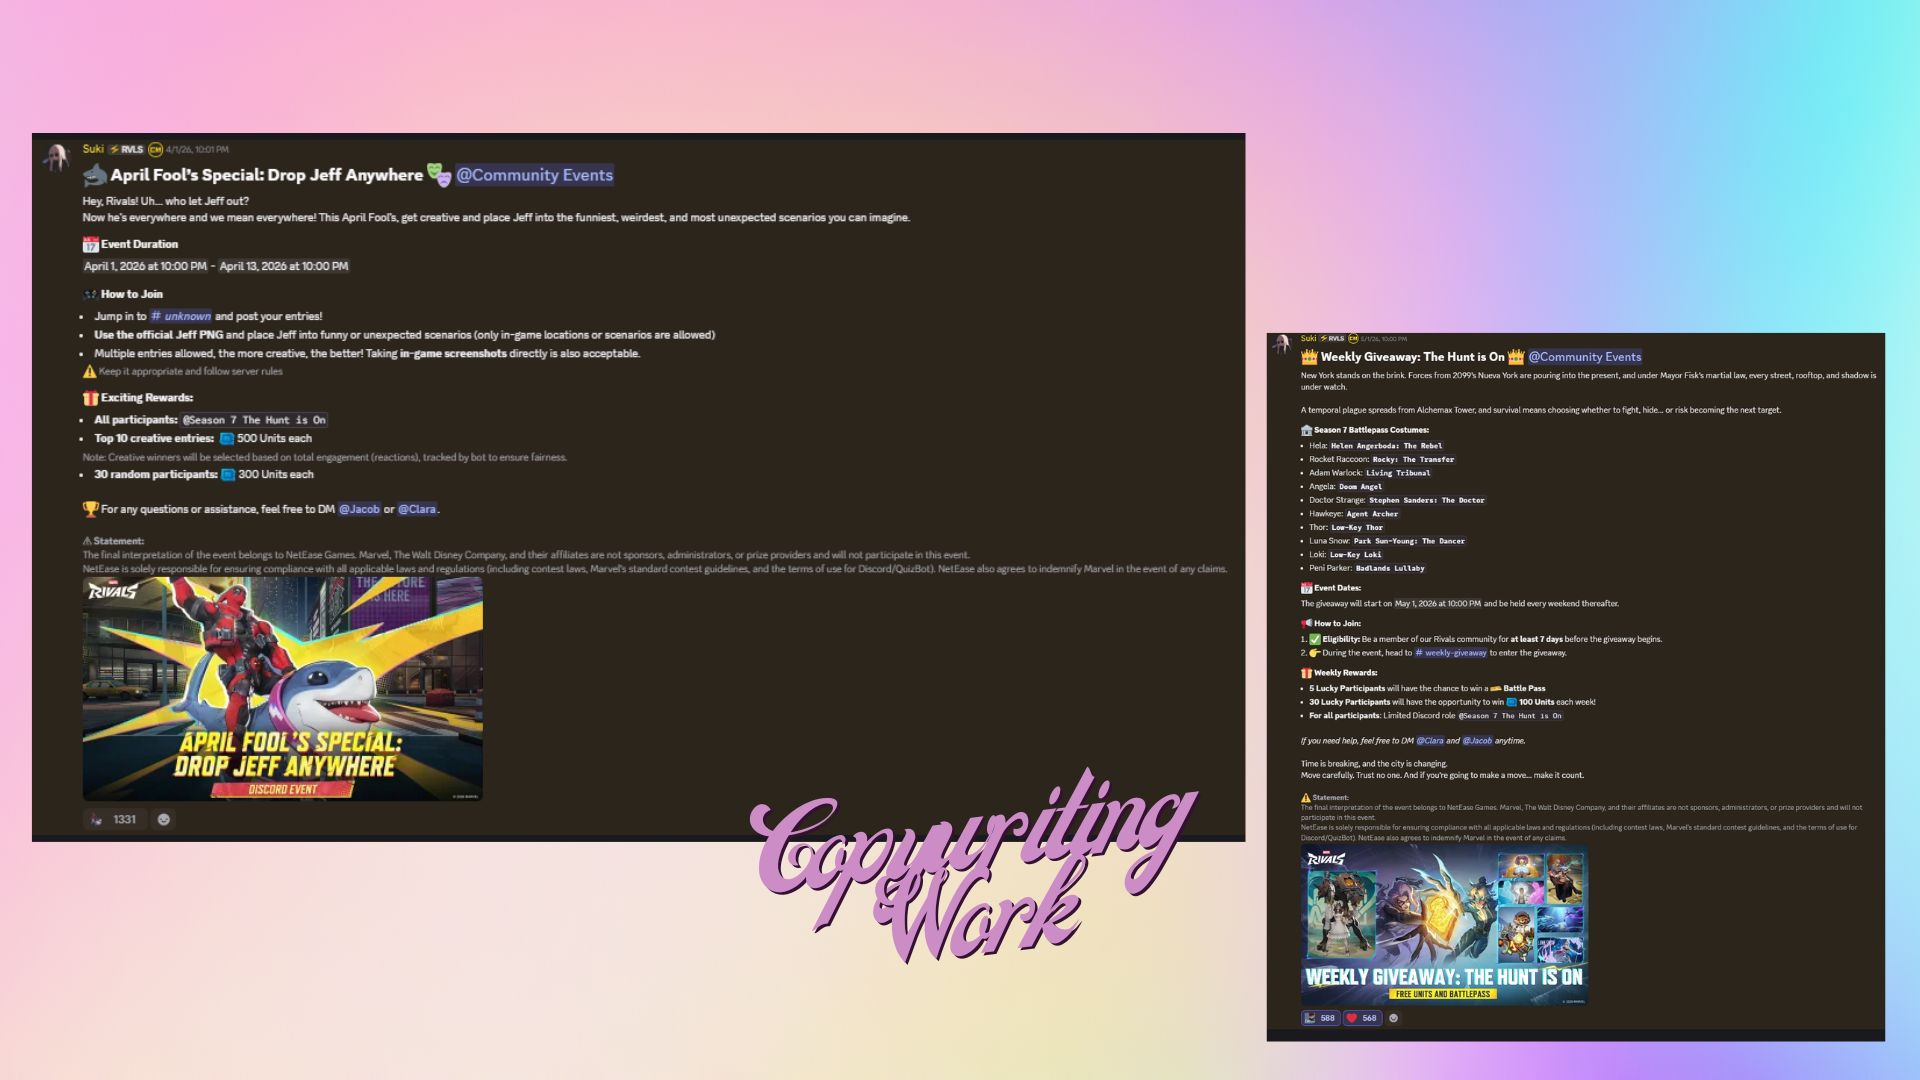Image resolution: width=1920 pixels, height=1080 pixels.
Task: Click the costume name Badlands Lullaby
Action: coord(1390,568)
